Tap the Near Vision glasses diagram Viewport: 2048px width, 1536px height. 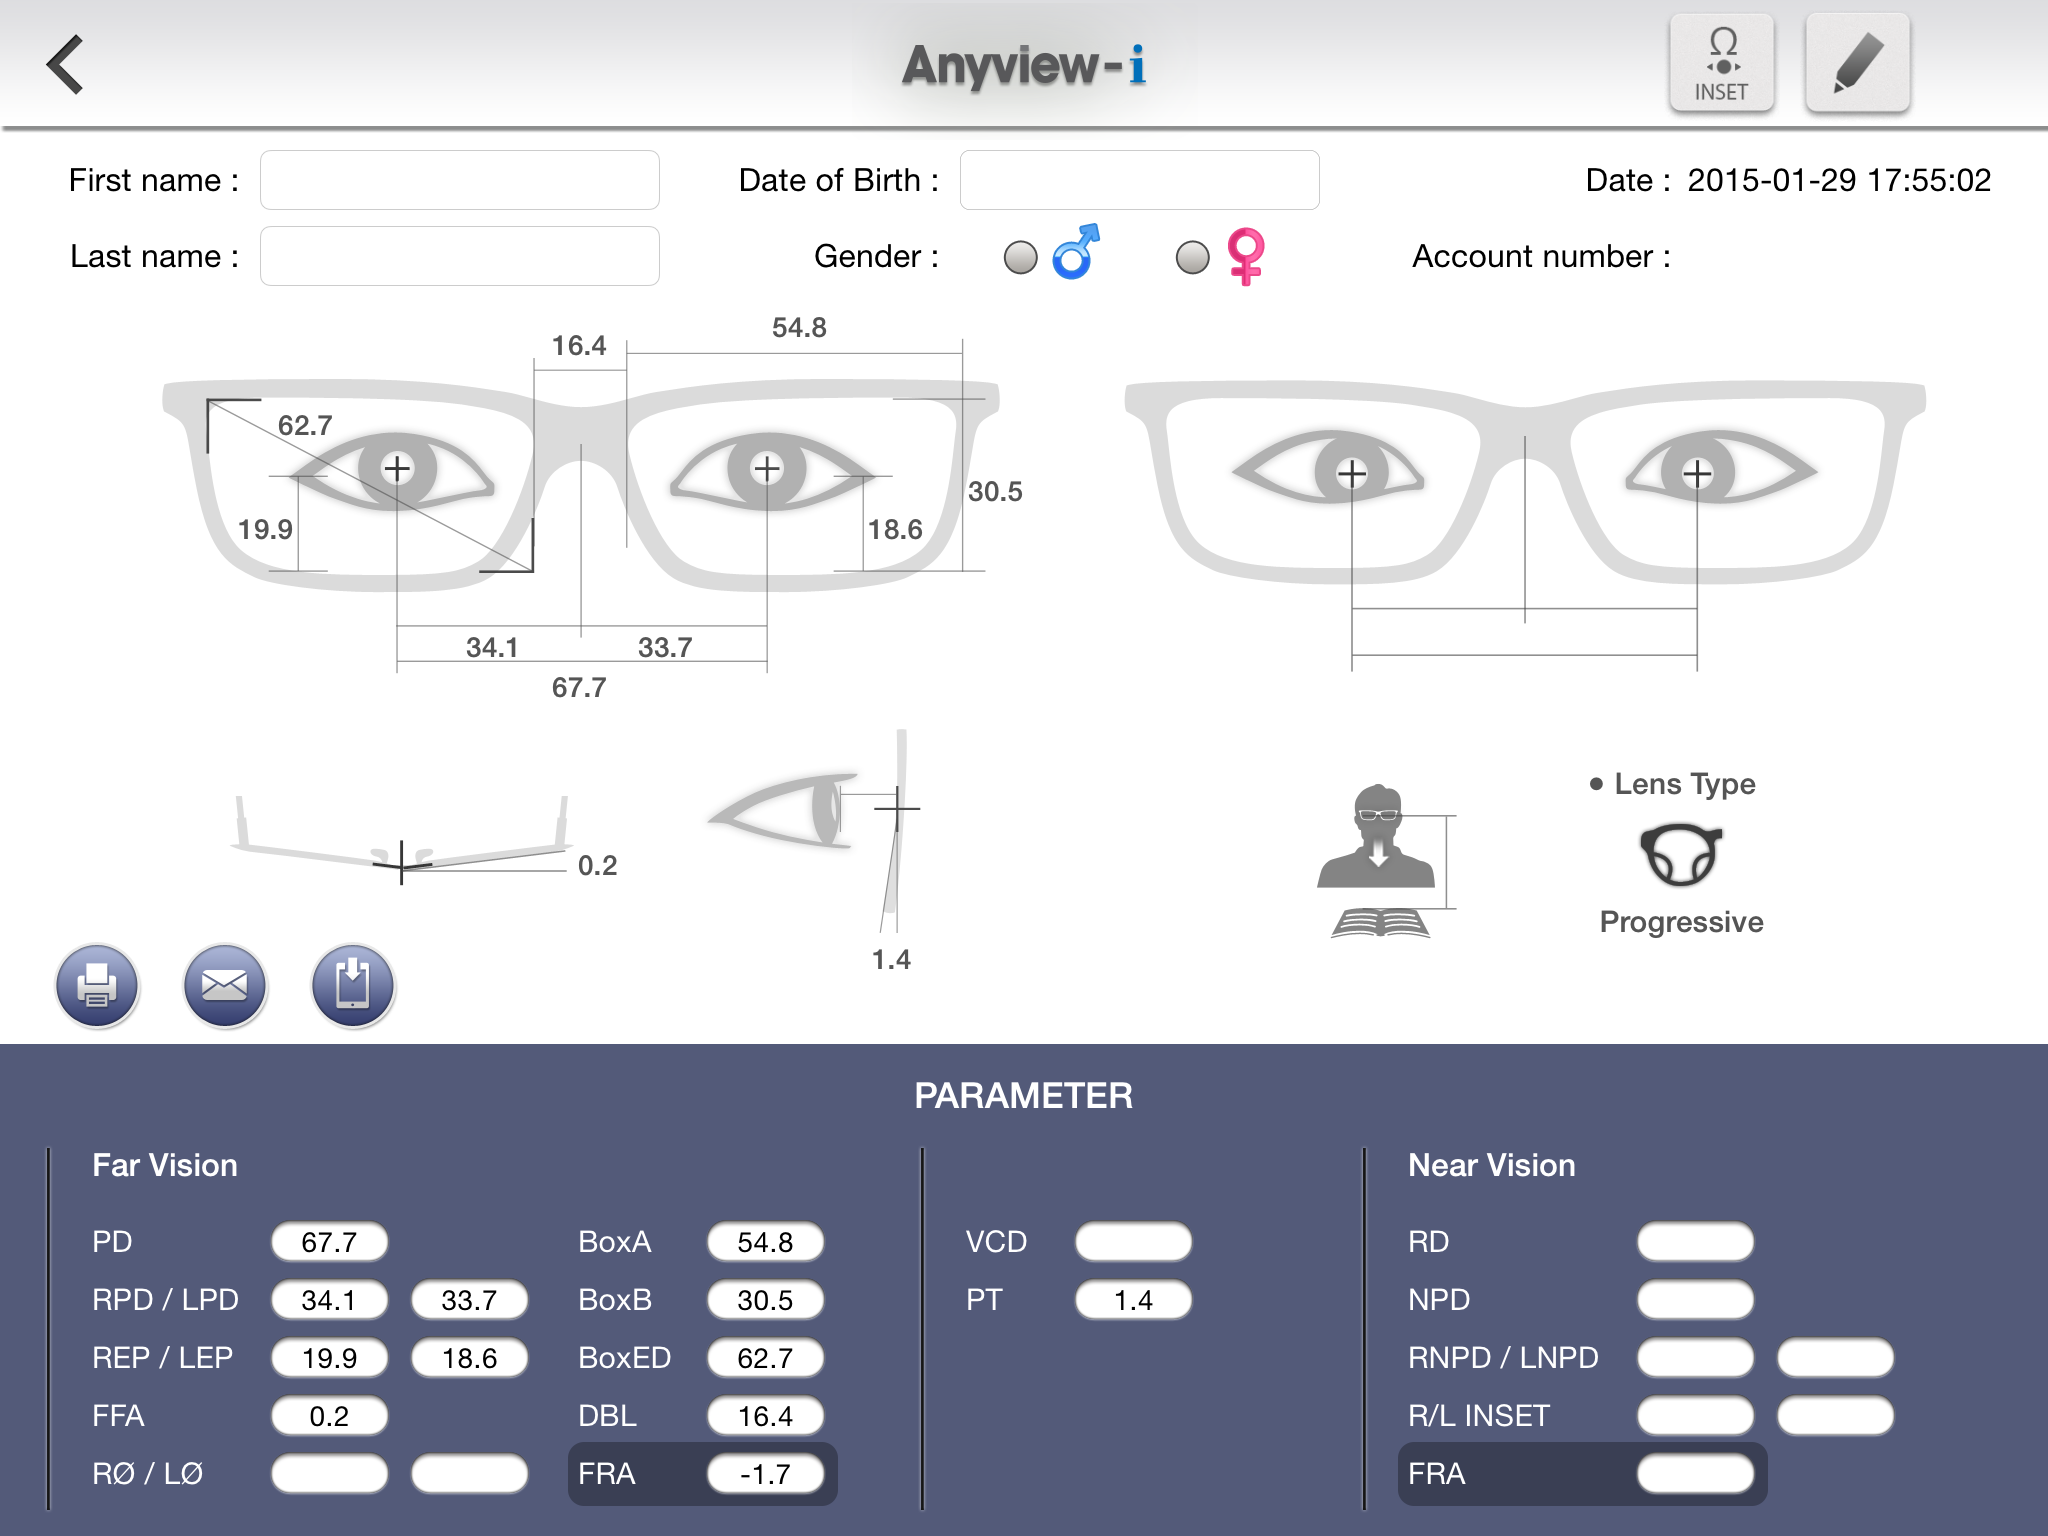click(1525, 525)
